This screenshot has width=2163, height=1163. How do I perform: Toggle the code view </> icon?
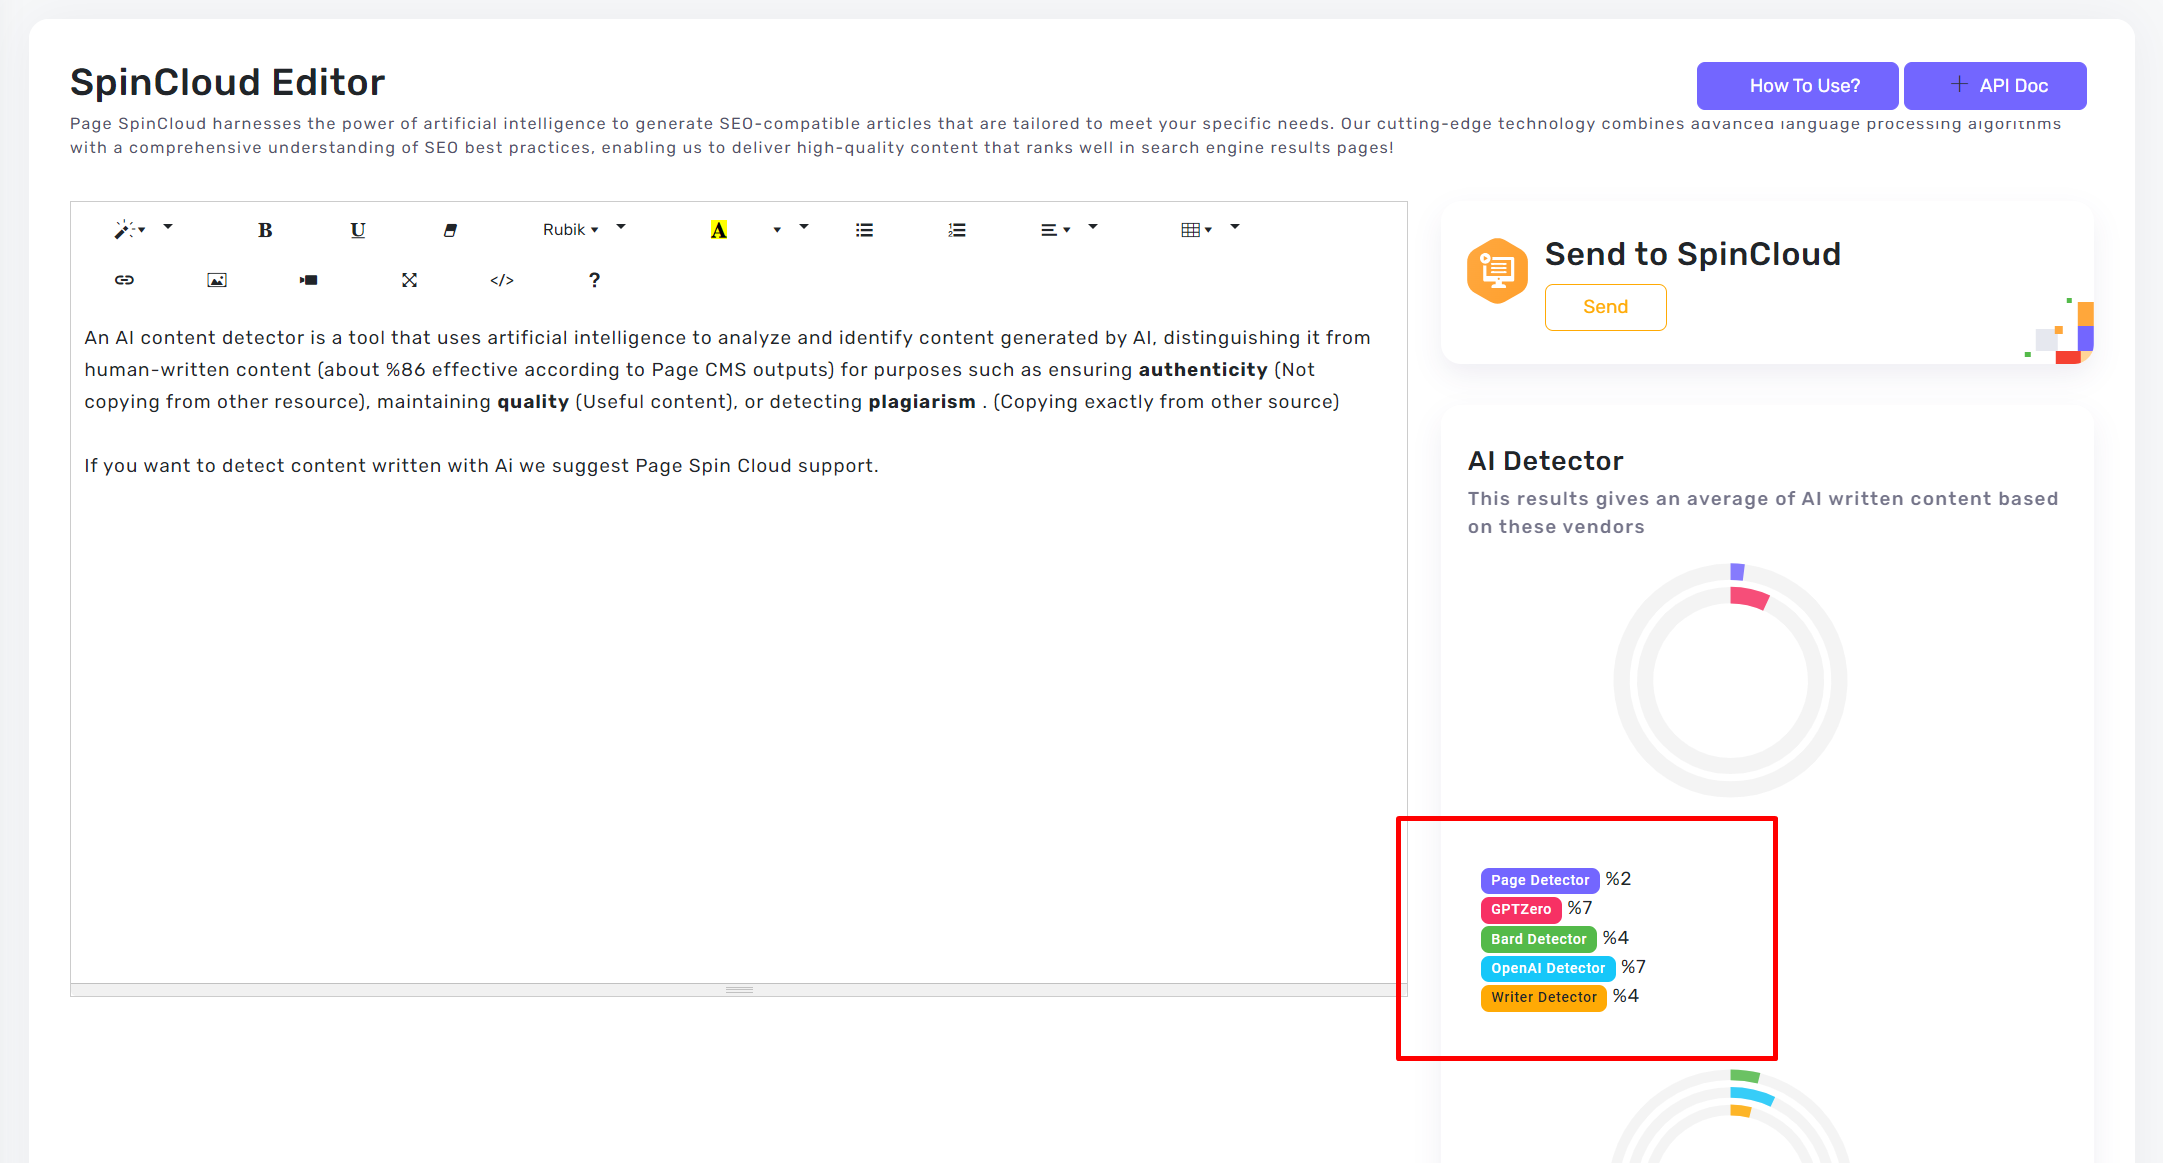click(502, 280)
